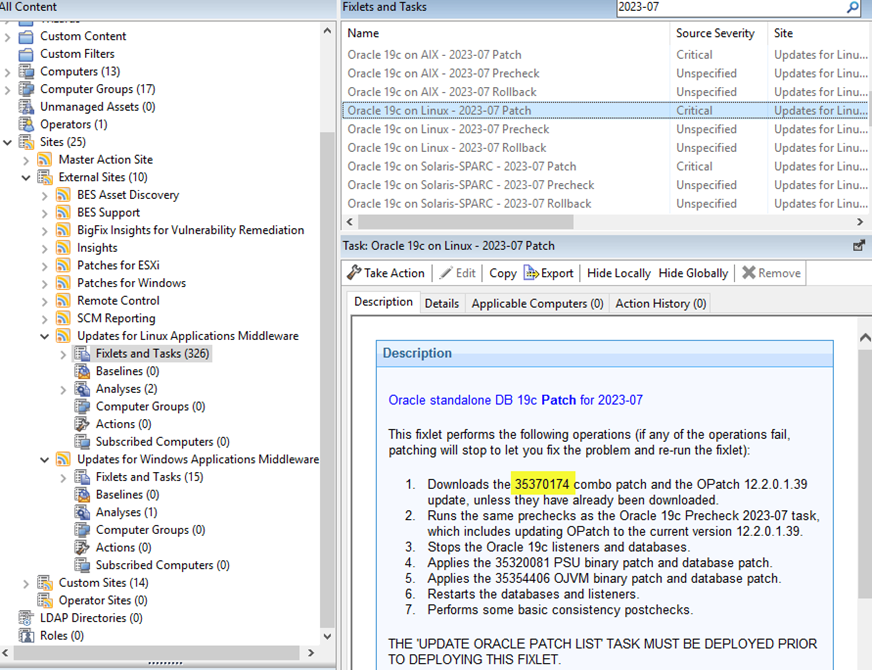Click the Master Action Site feed icon
Viewport: 872px width, 670px height.
pos(44,160)
